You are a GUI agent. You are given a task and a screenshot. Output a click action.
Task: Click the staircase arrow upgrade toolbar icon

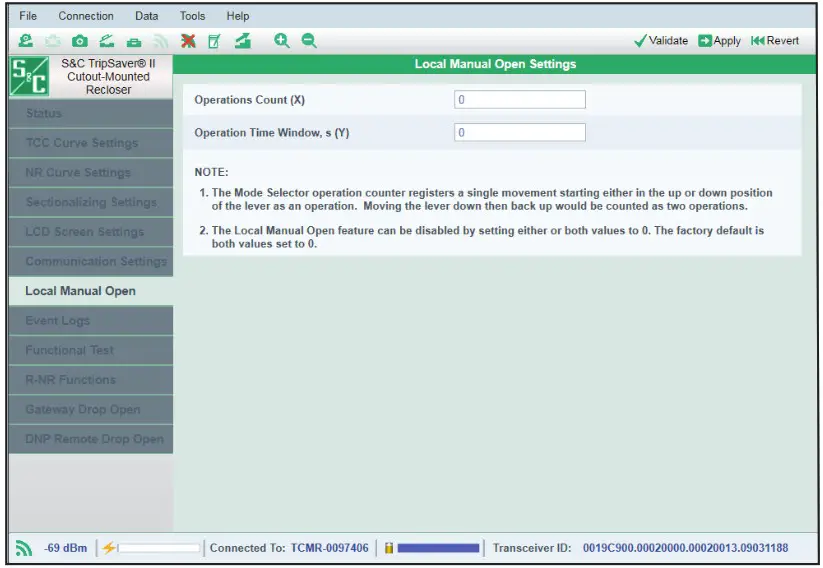pyautogui.click(x=242, y=40)
